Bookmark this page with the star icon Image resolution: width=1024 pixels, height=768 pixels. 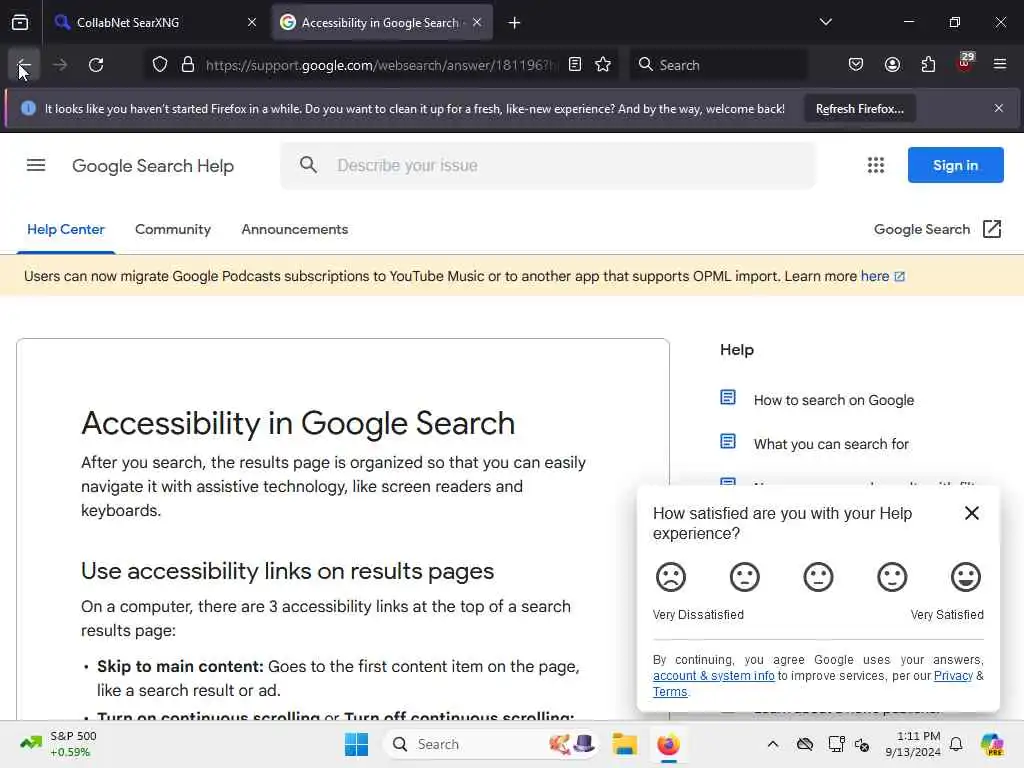pos(603,64)
